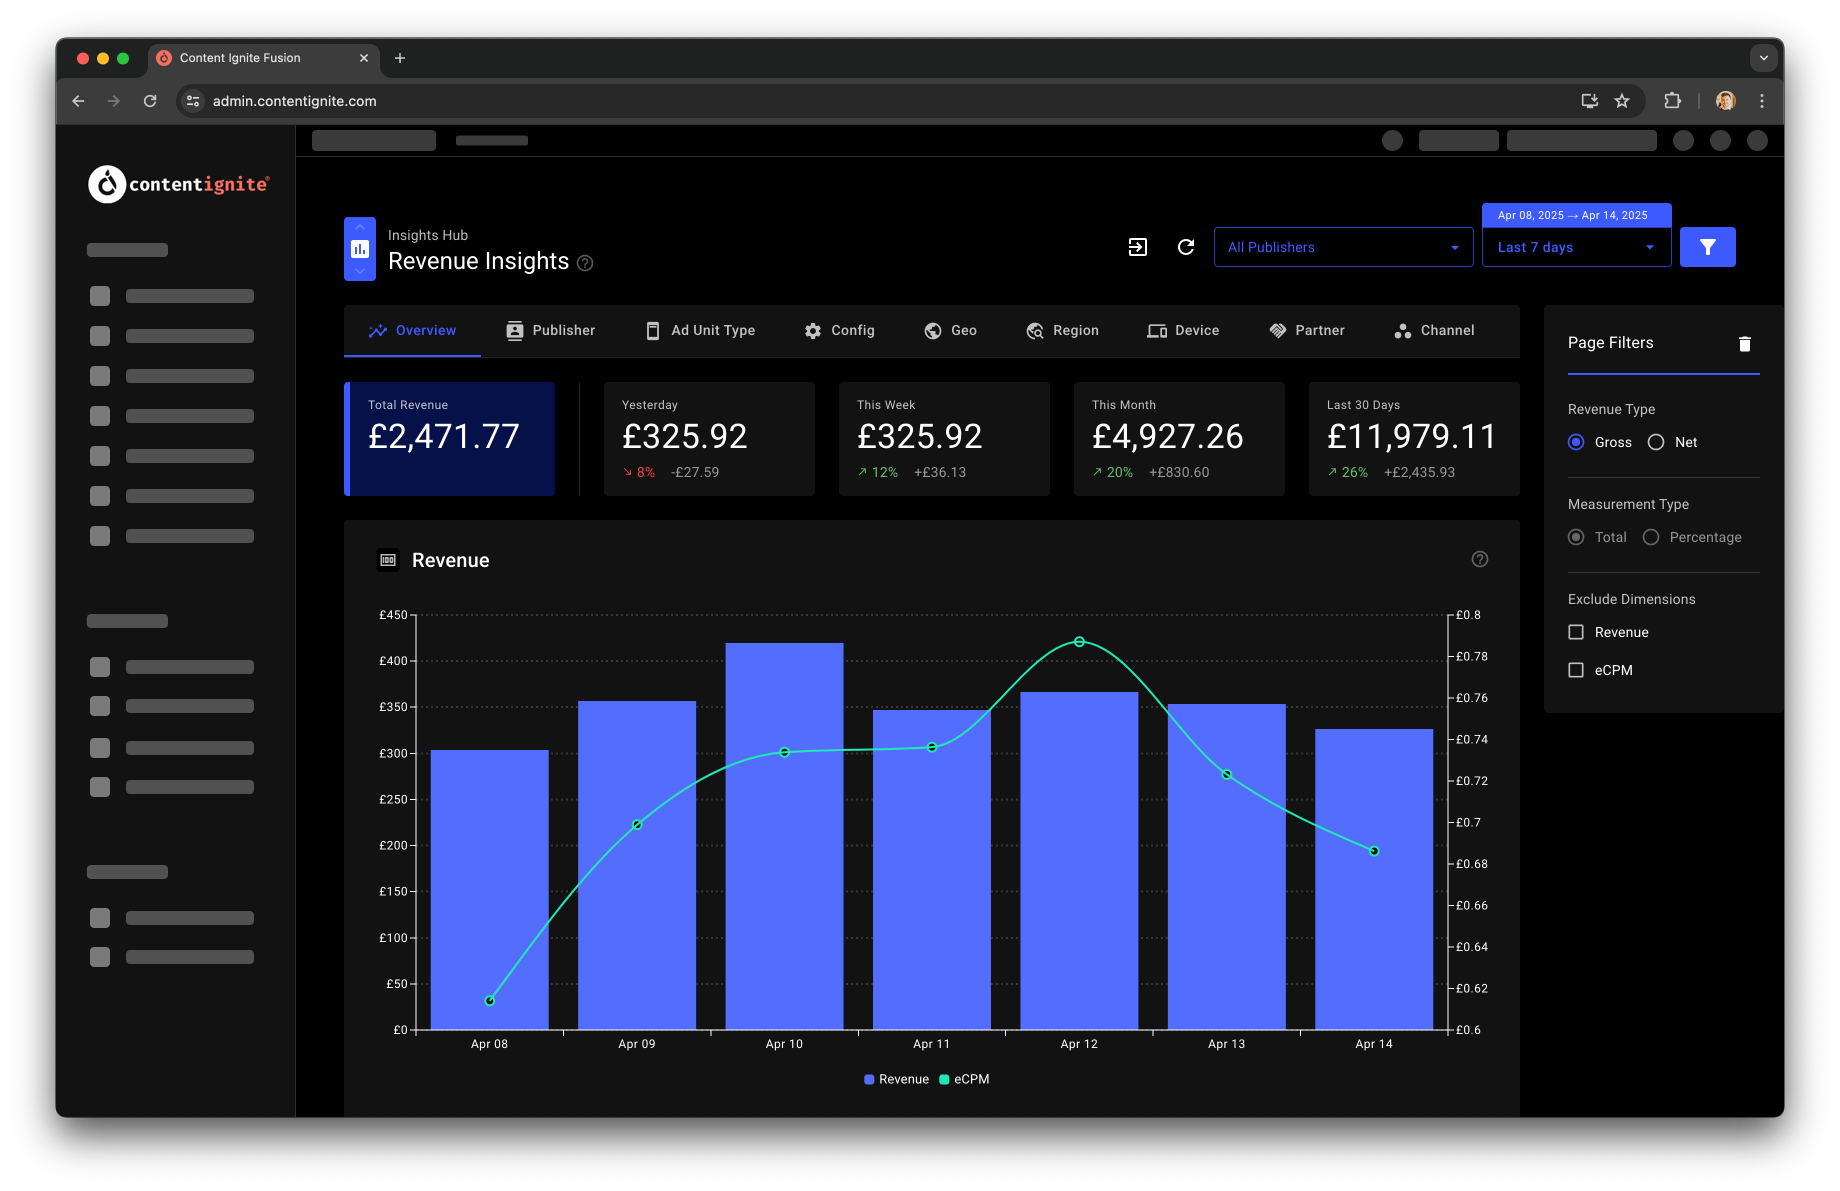Open Chrome three-dot menu

(1762, 101)
